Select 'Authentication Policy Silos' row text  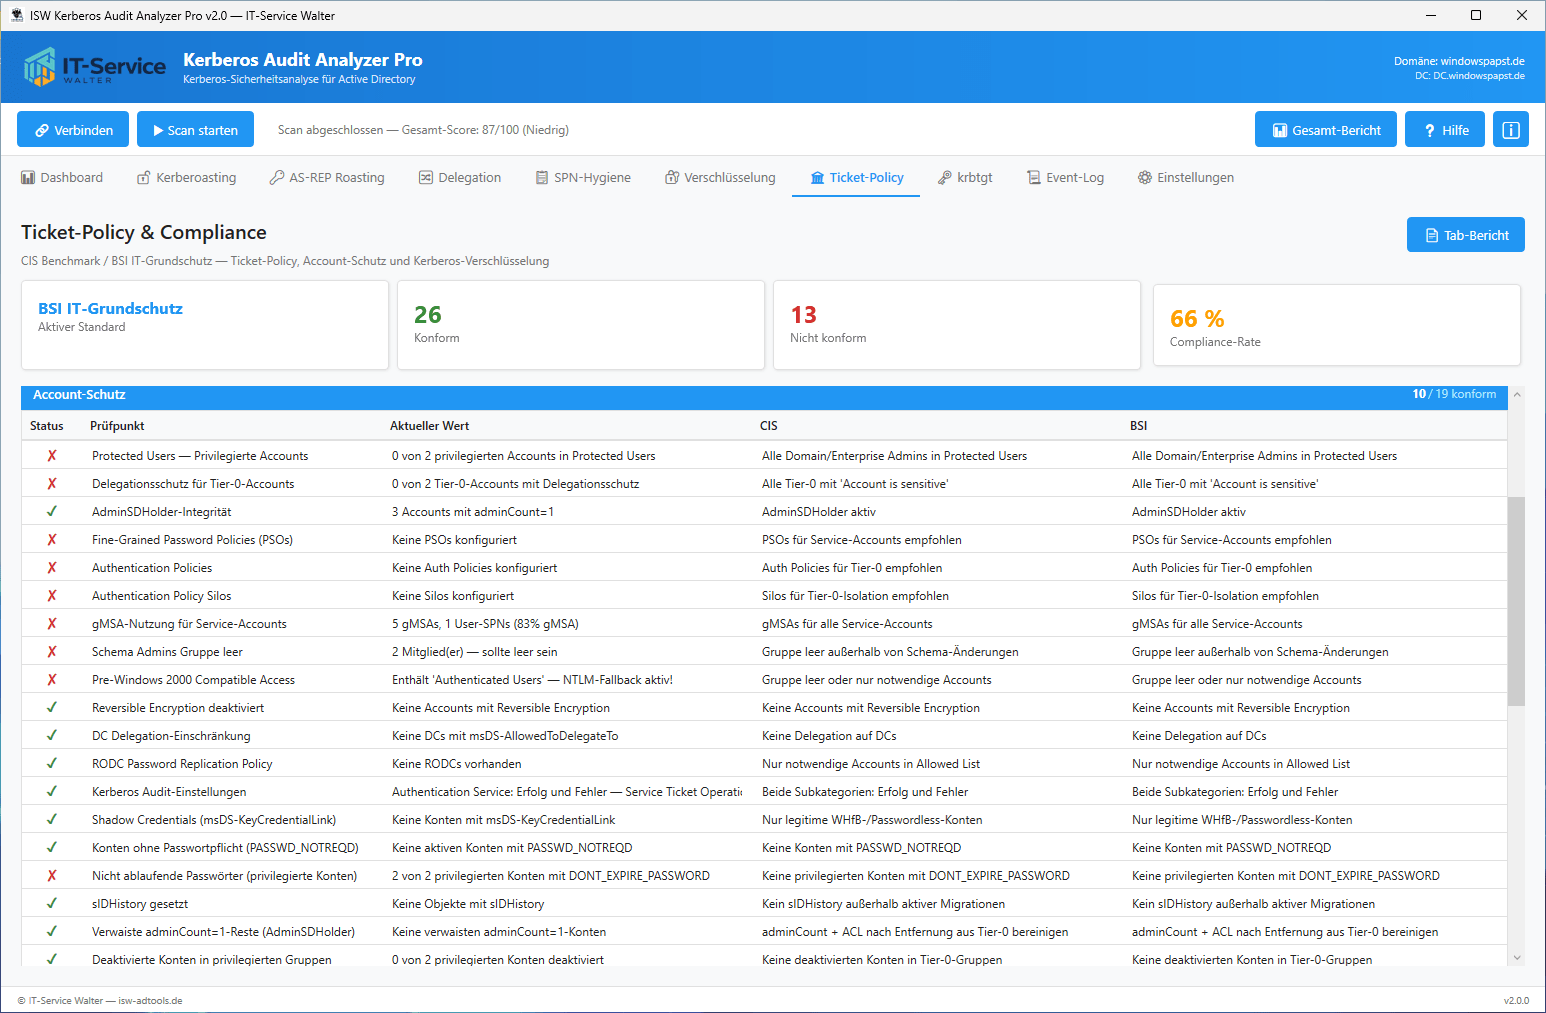point(162,596)
